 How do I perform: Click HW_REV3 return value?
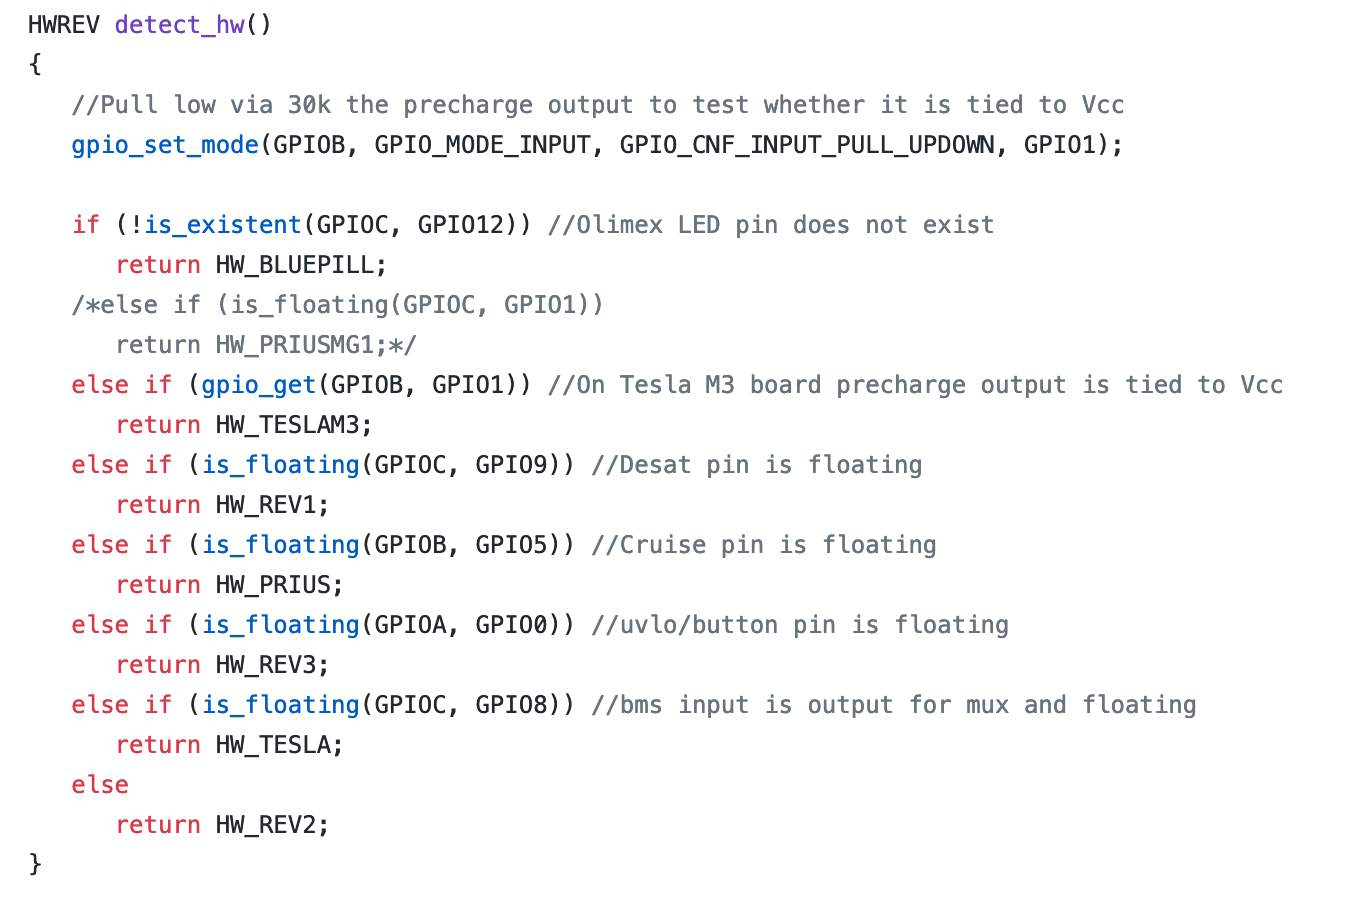point(270,665)
